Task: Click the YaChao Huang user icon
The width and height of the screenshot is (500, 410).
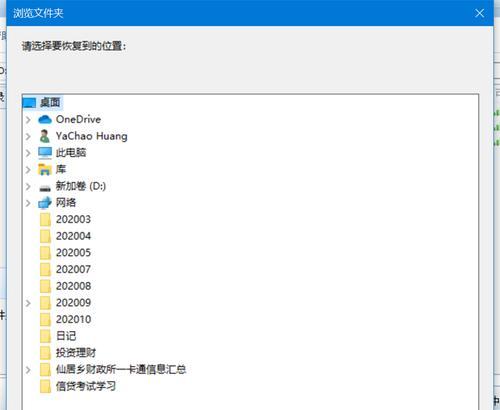Action: point(44,136)
